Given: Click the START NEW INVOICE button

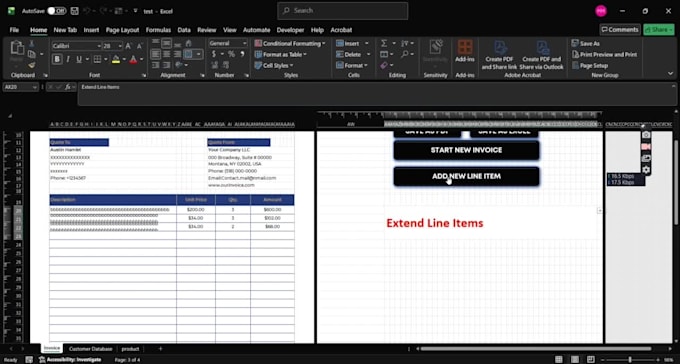Looking at the screenshot, I should pos(467,150).
